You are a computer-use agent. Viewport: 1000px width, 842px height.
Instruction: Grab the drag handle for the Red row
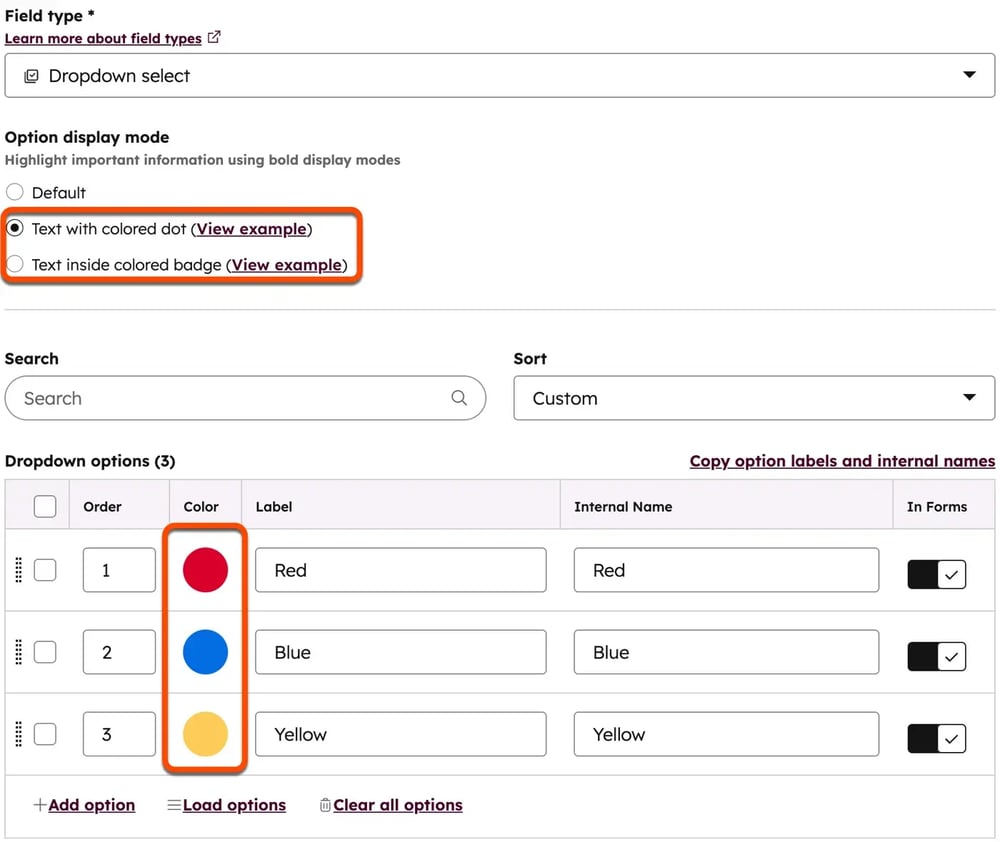point(18,570)
